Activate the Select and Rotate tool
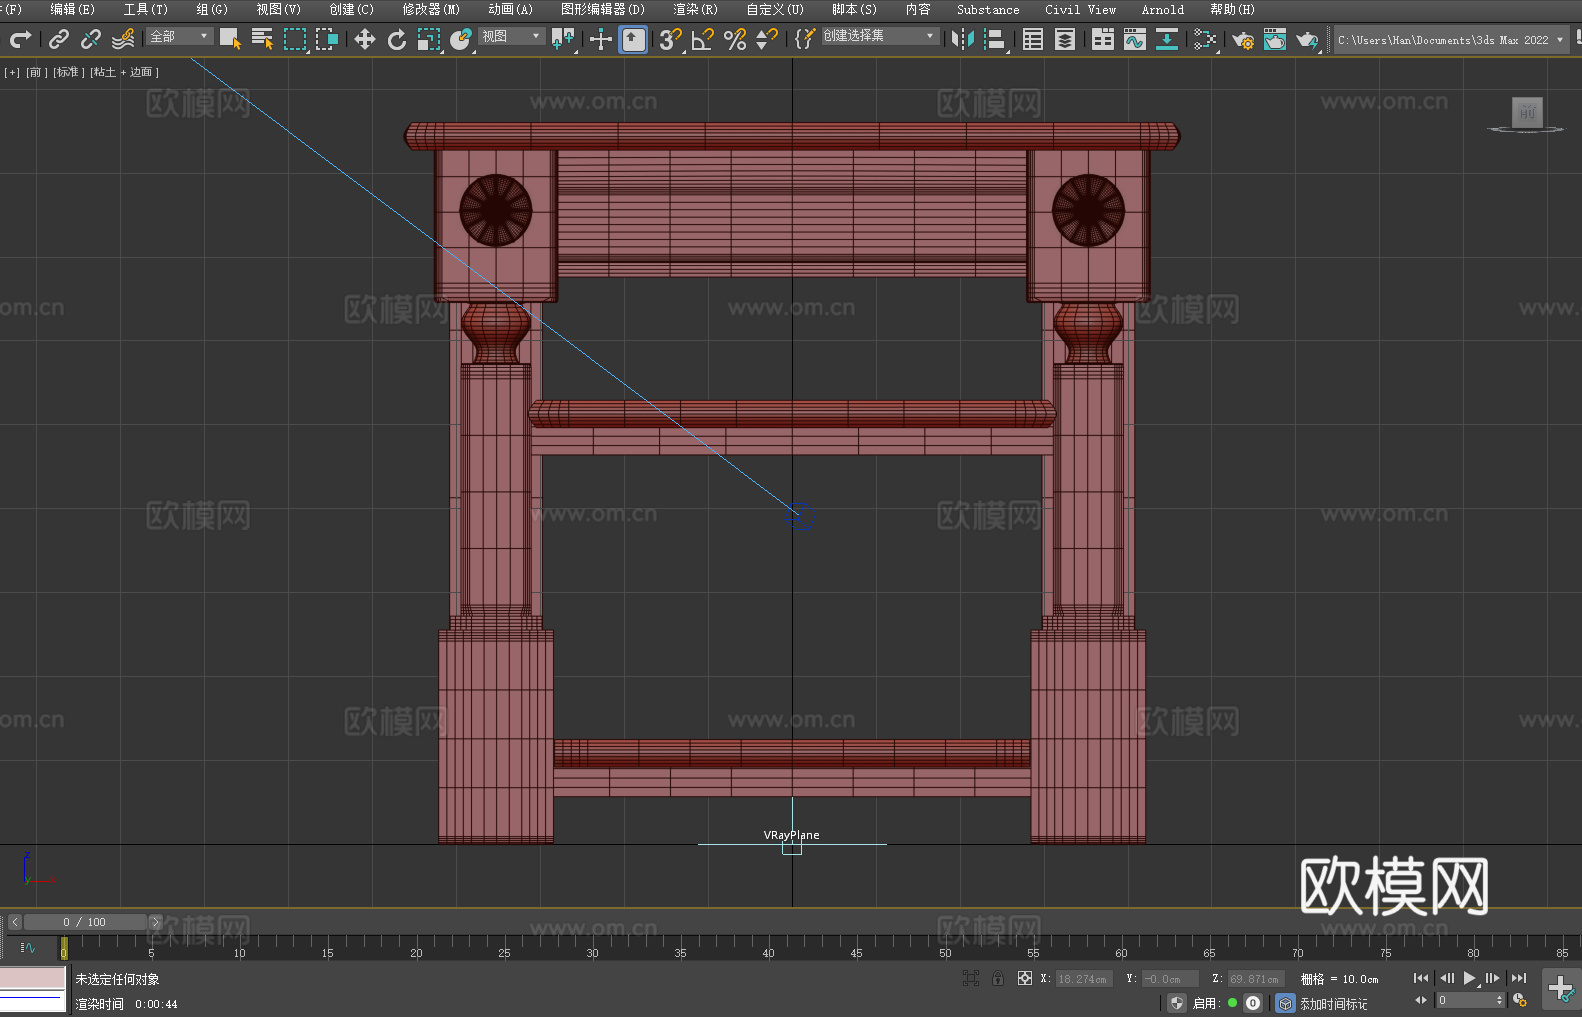This screenshot has width=1582, height=1017. click(x=397, y=39)
